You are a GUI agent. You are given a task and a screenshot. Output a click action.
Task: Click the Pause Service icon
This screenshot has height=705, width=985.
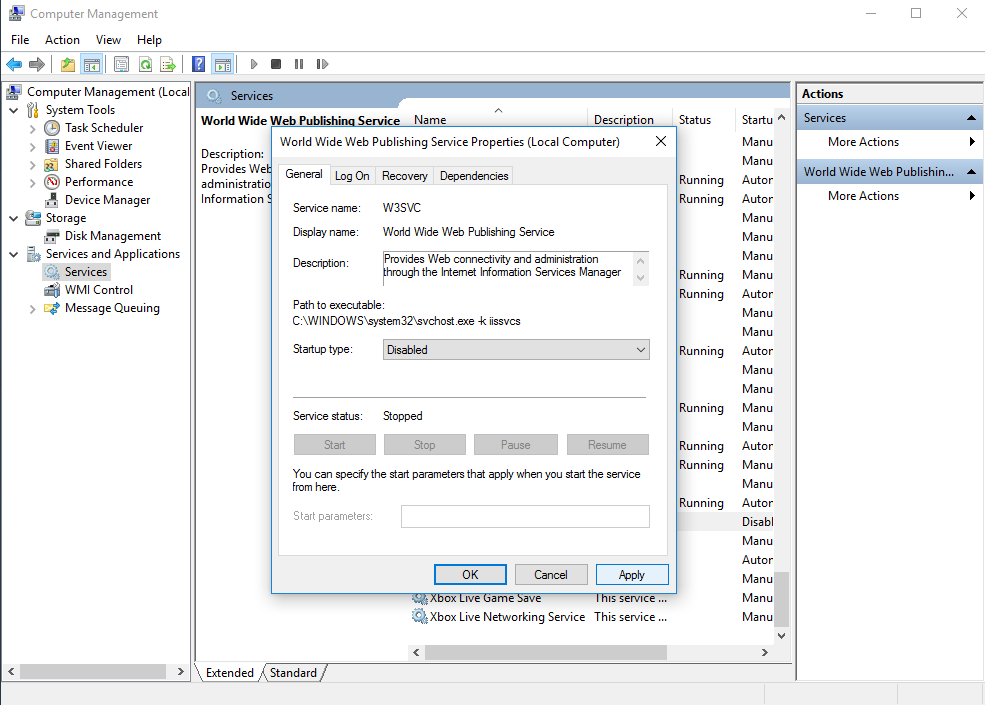point(299,63)
